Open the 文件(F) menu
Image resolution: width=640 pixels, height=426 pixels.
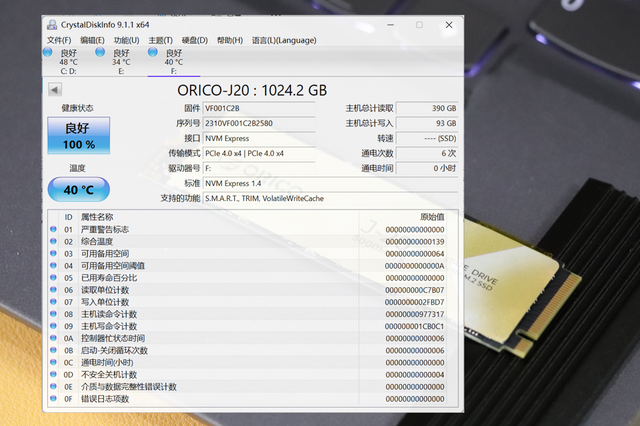point(59,40)
